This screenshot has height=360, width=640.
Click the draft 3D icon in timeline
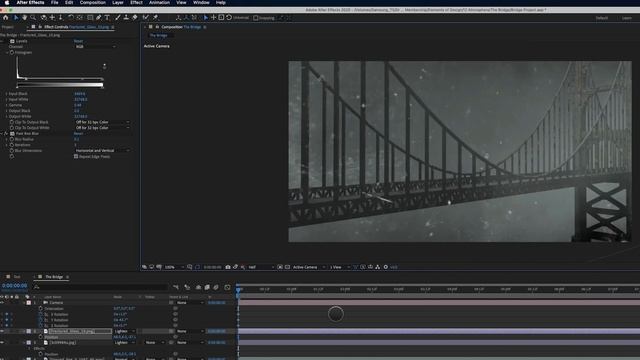coord(187,287)
